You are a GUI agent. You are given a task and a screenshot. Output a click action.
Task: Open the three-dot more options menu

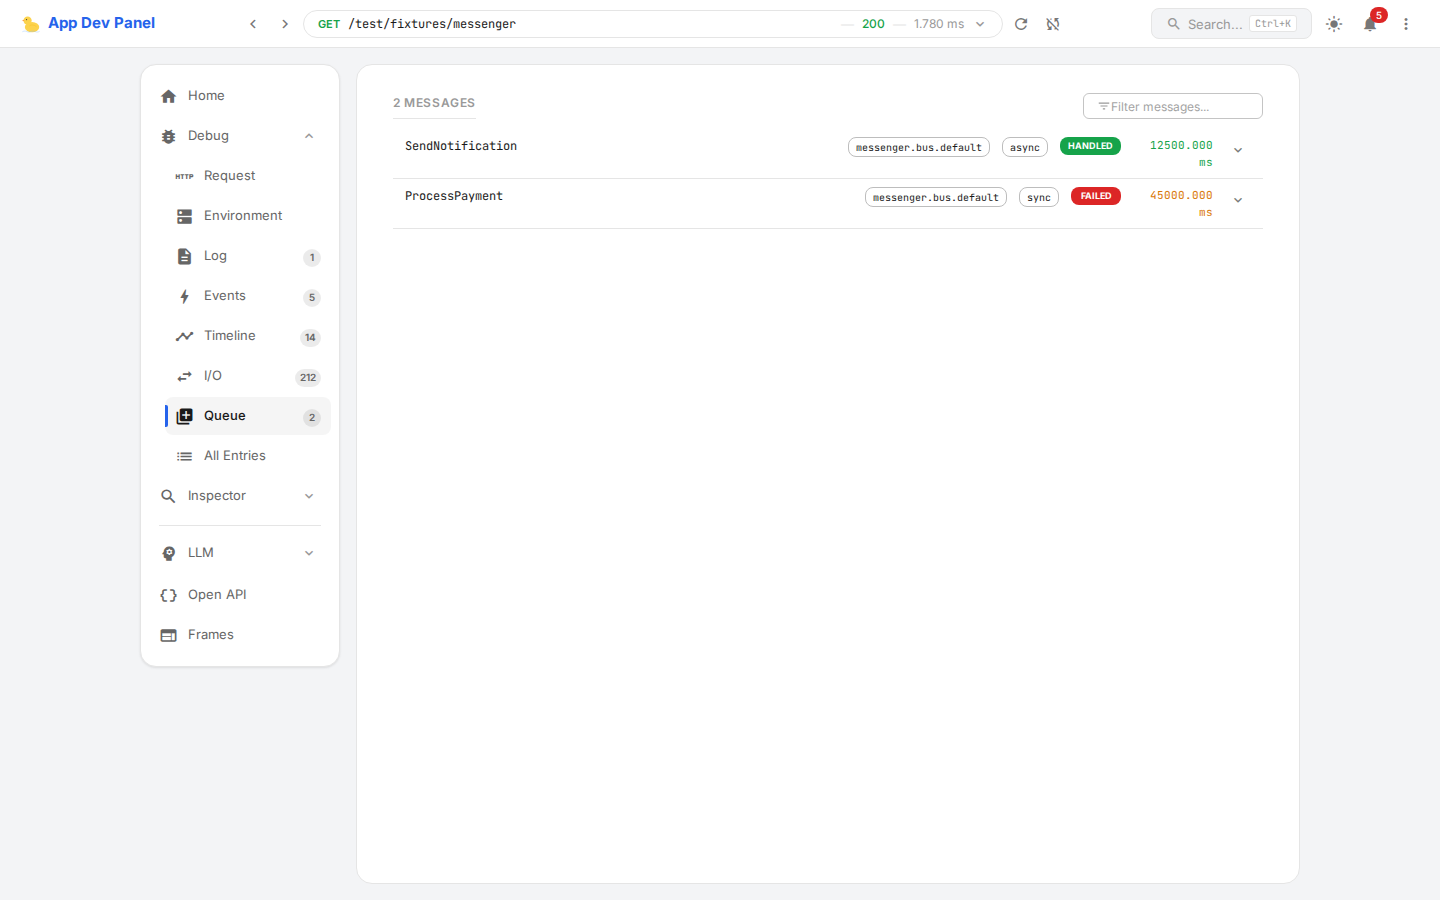(1406, 24)
